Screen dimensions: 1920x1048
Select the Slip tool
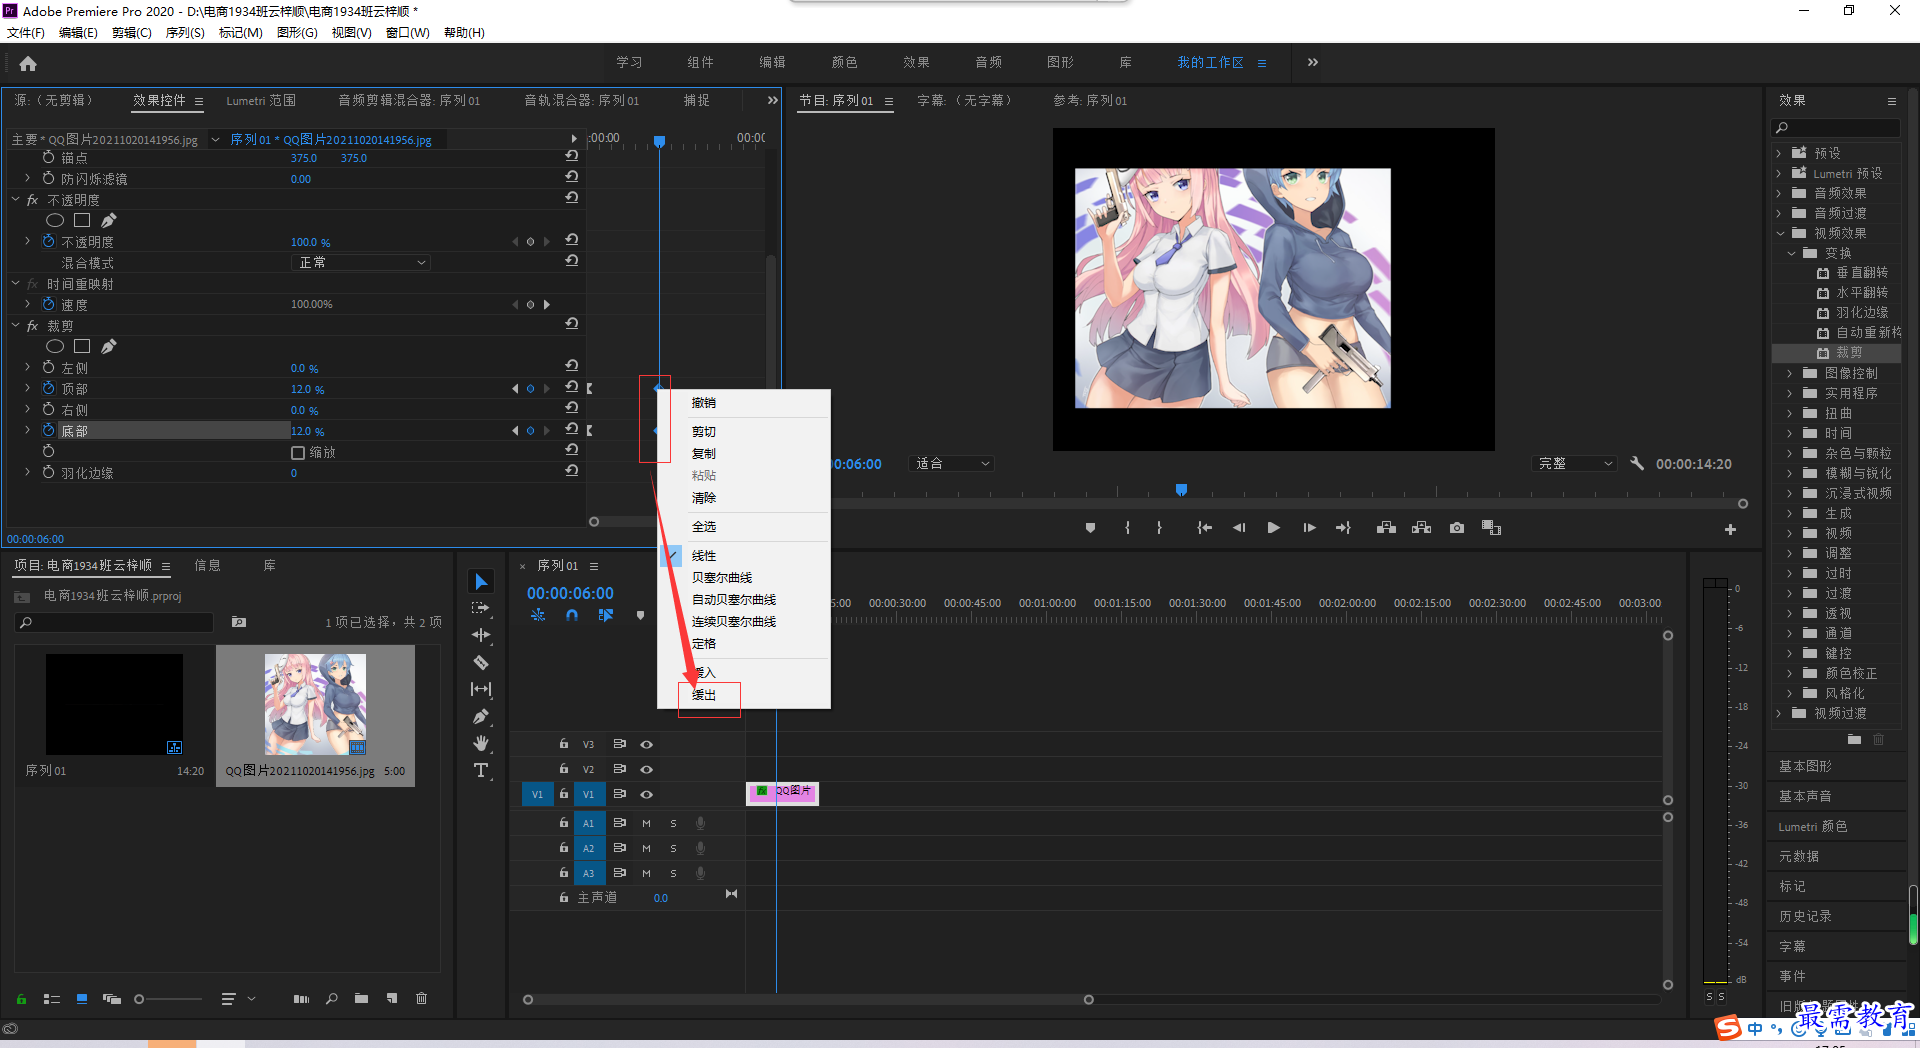point(481,689)
